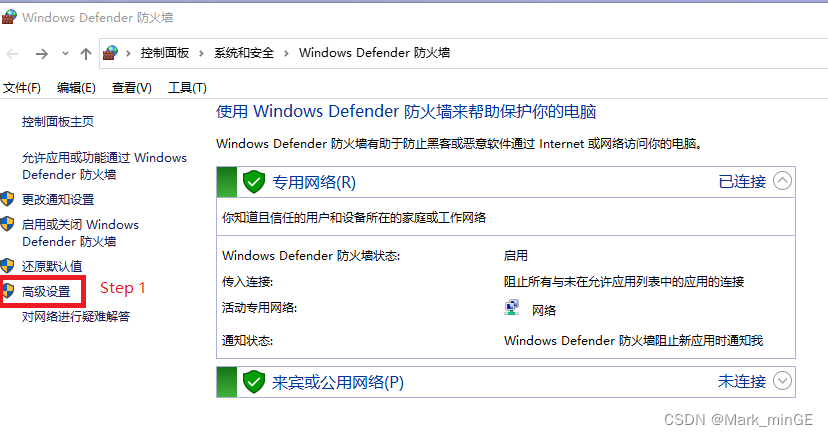Open 控制面板 breadcrumb item
This screenshot has width=828, height=436.
tap(165, 53)
